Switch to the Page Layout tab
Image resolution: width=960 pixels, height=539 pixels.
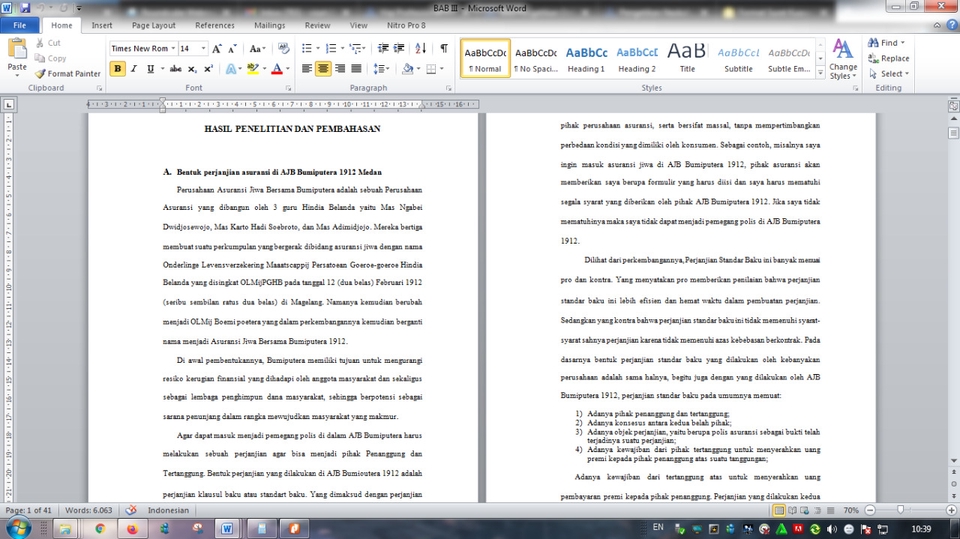click(x=154, y=25)
